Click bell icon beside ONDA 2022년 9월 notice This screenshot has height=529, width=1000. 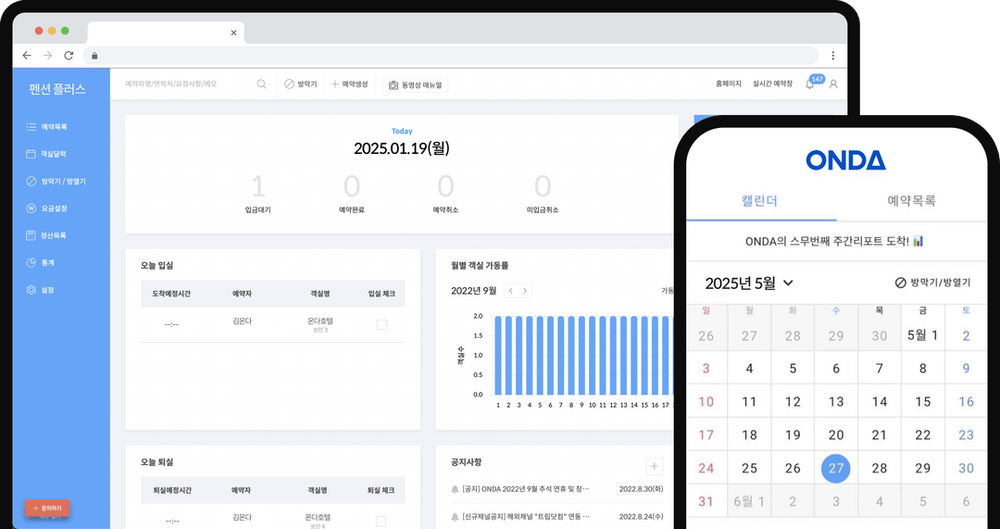455,489
